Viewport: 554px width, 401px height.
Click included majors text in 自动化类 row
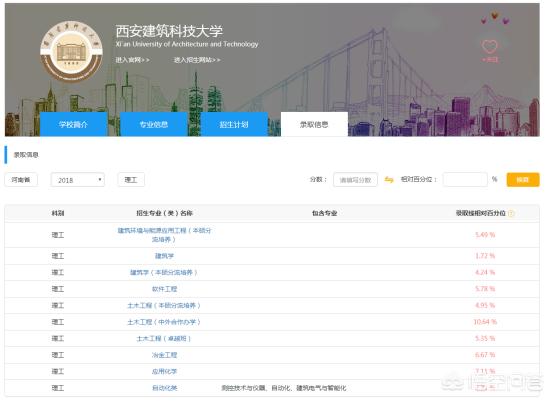point(284,388)
